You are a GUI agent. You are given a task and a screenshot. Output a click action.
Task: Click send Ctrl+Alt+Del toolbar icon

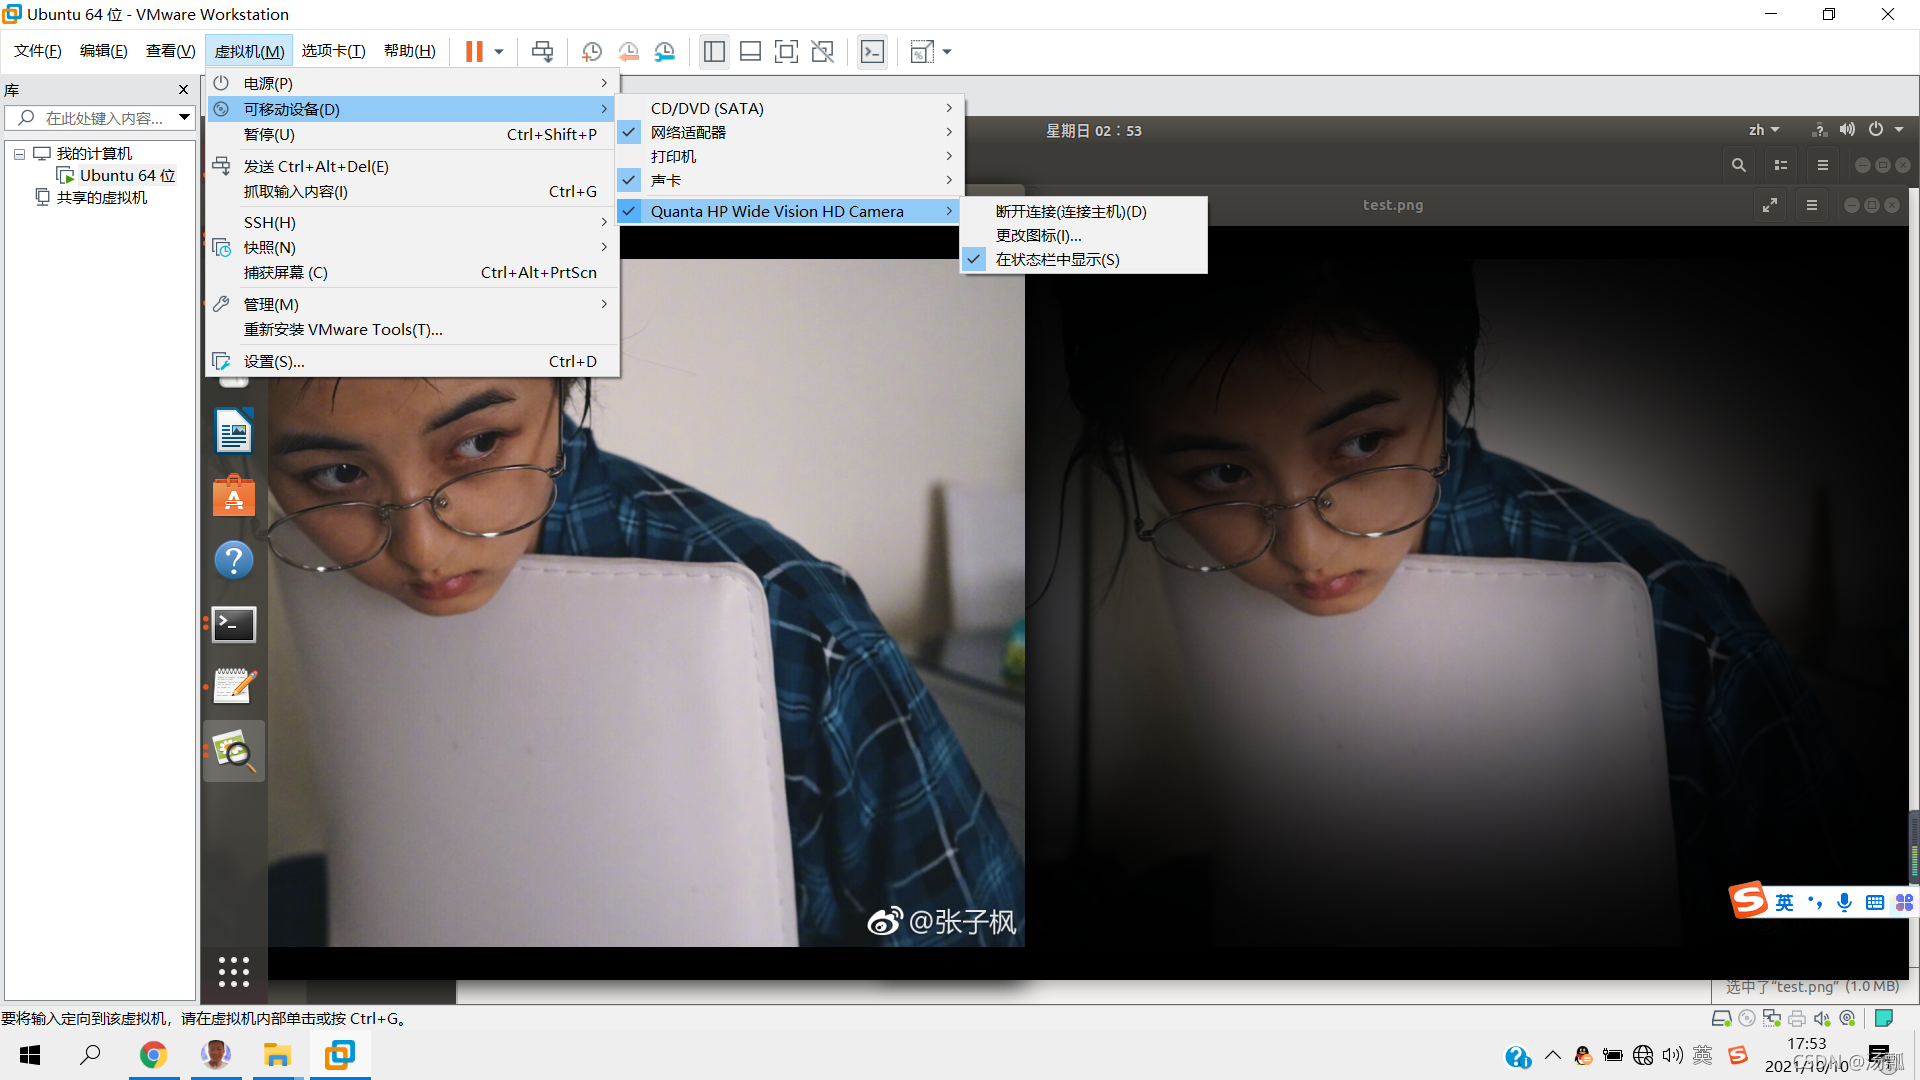[x=542, y=52]
